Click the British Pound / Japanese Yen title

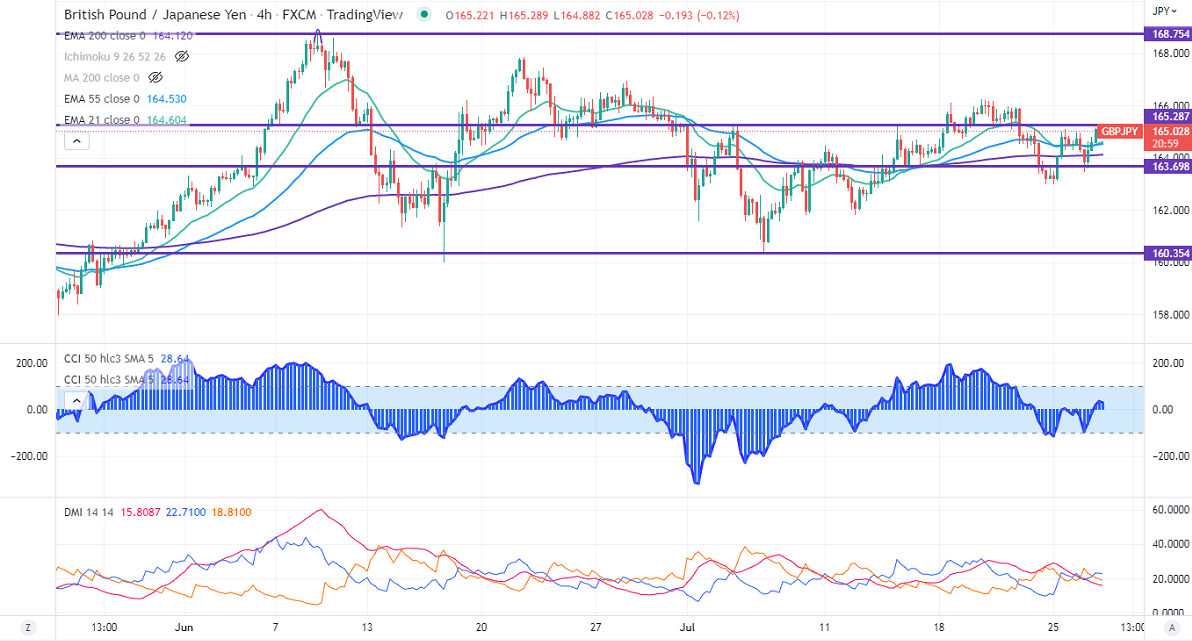[x=155, y=14]
